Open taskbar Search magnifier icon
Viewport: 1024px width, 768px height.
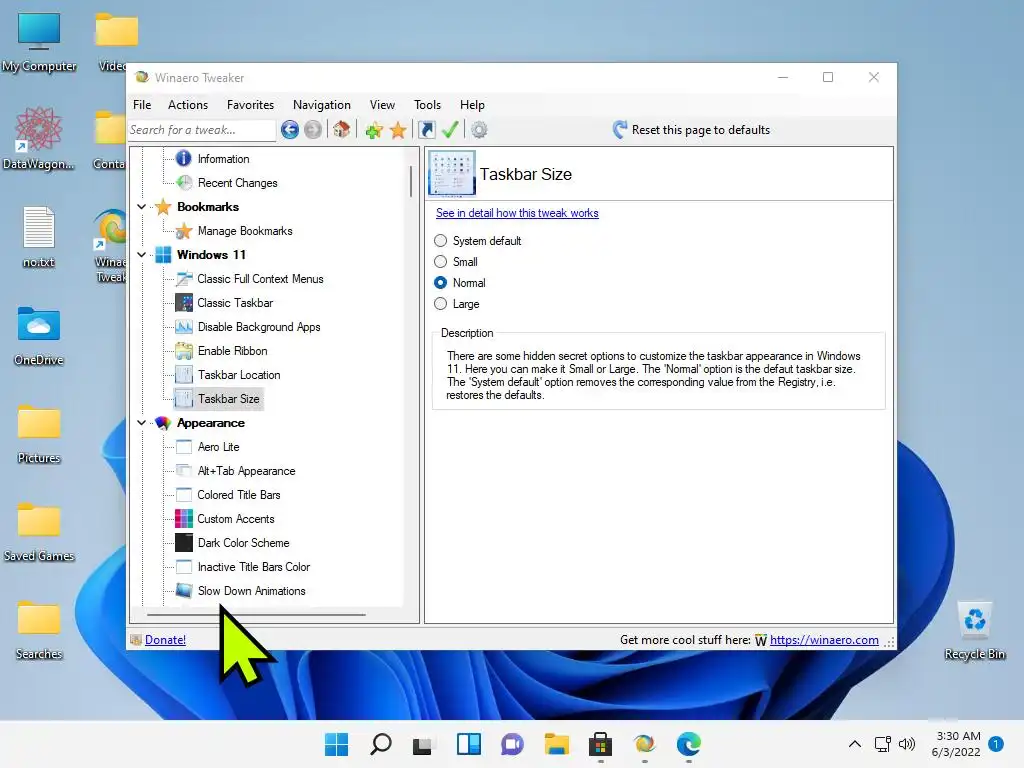tap(381, 744)
